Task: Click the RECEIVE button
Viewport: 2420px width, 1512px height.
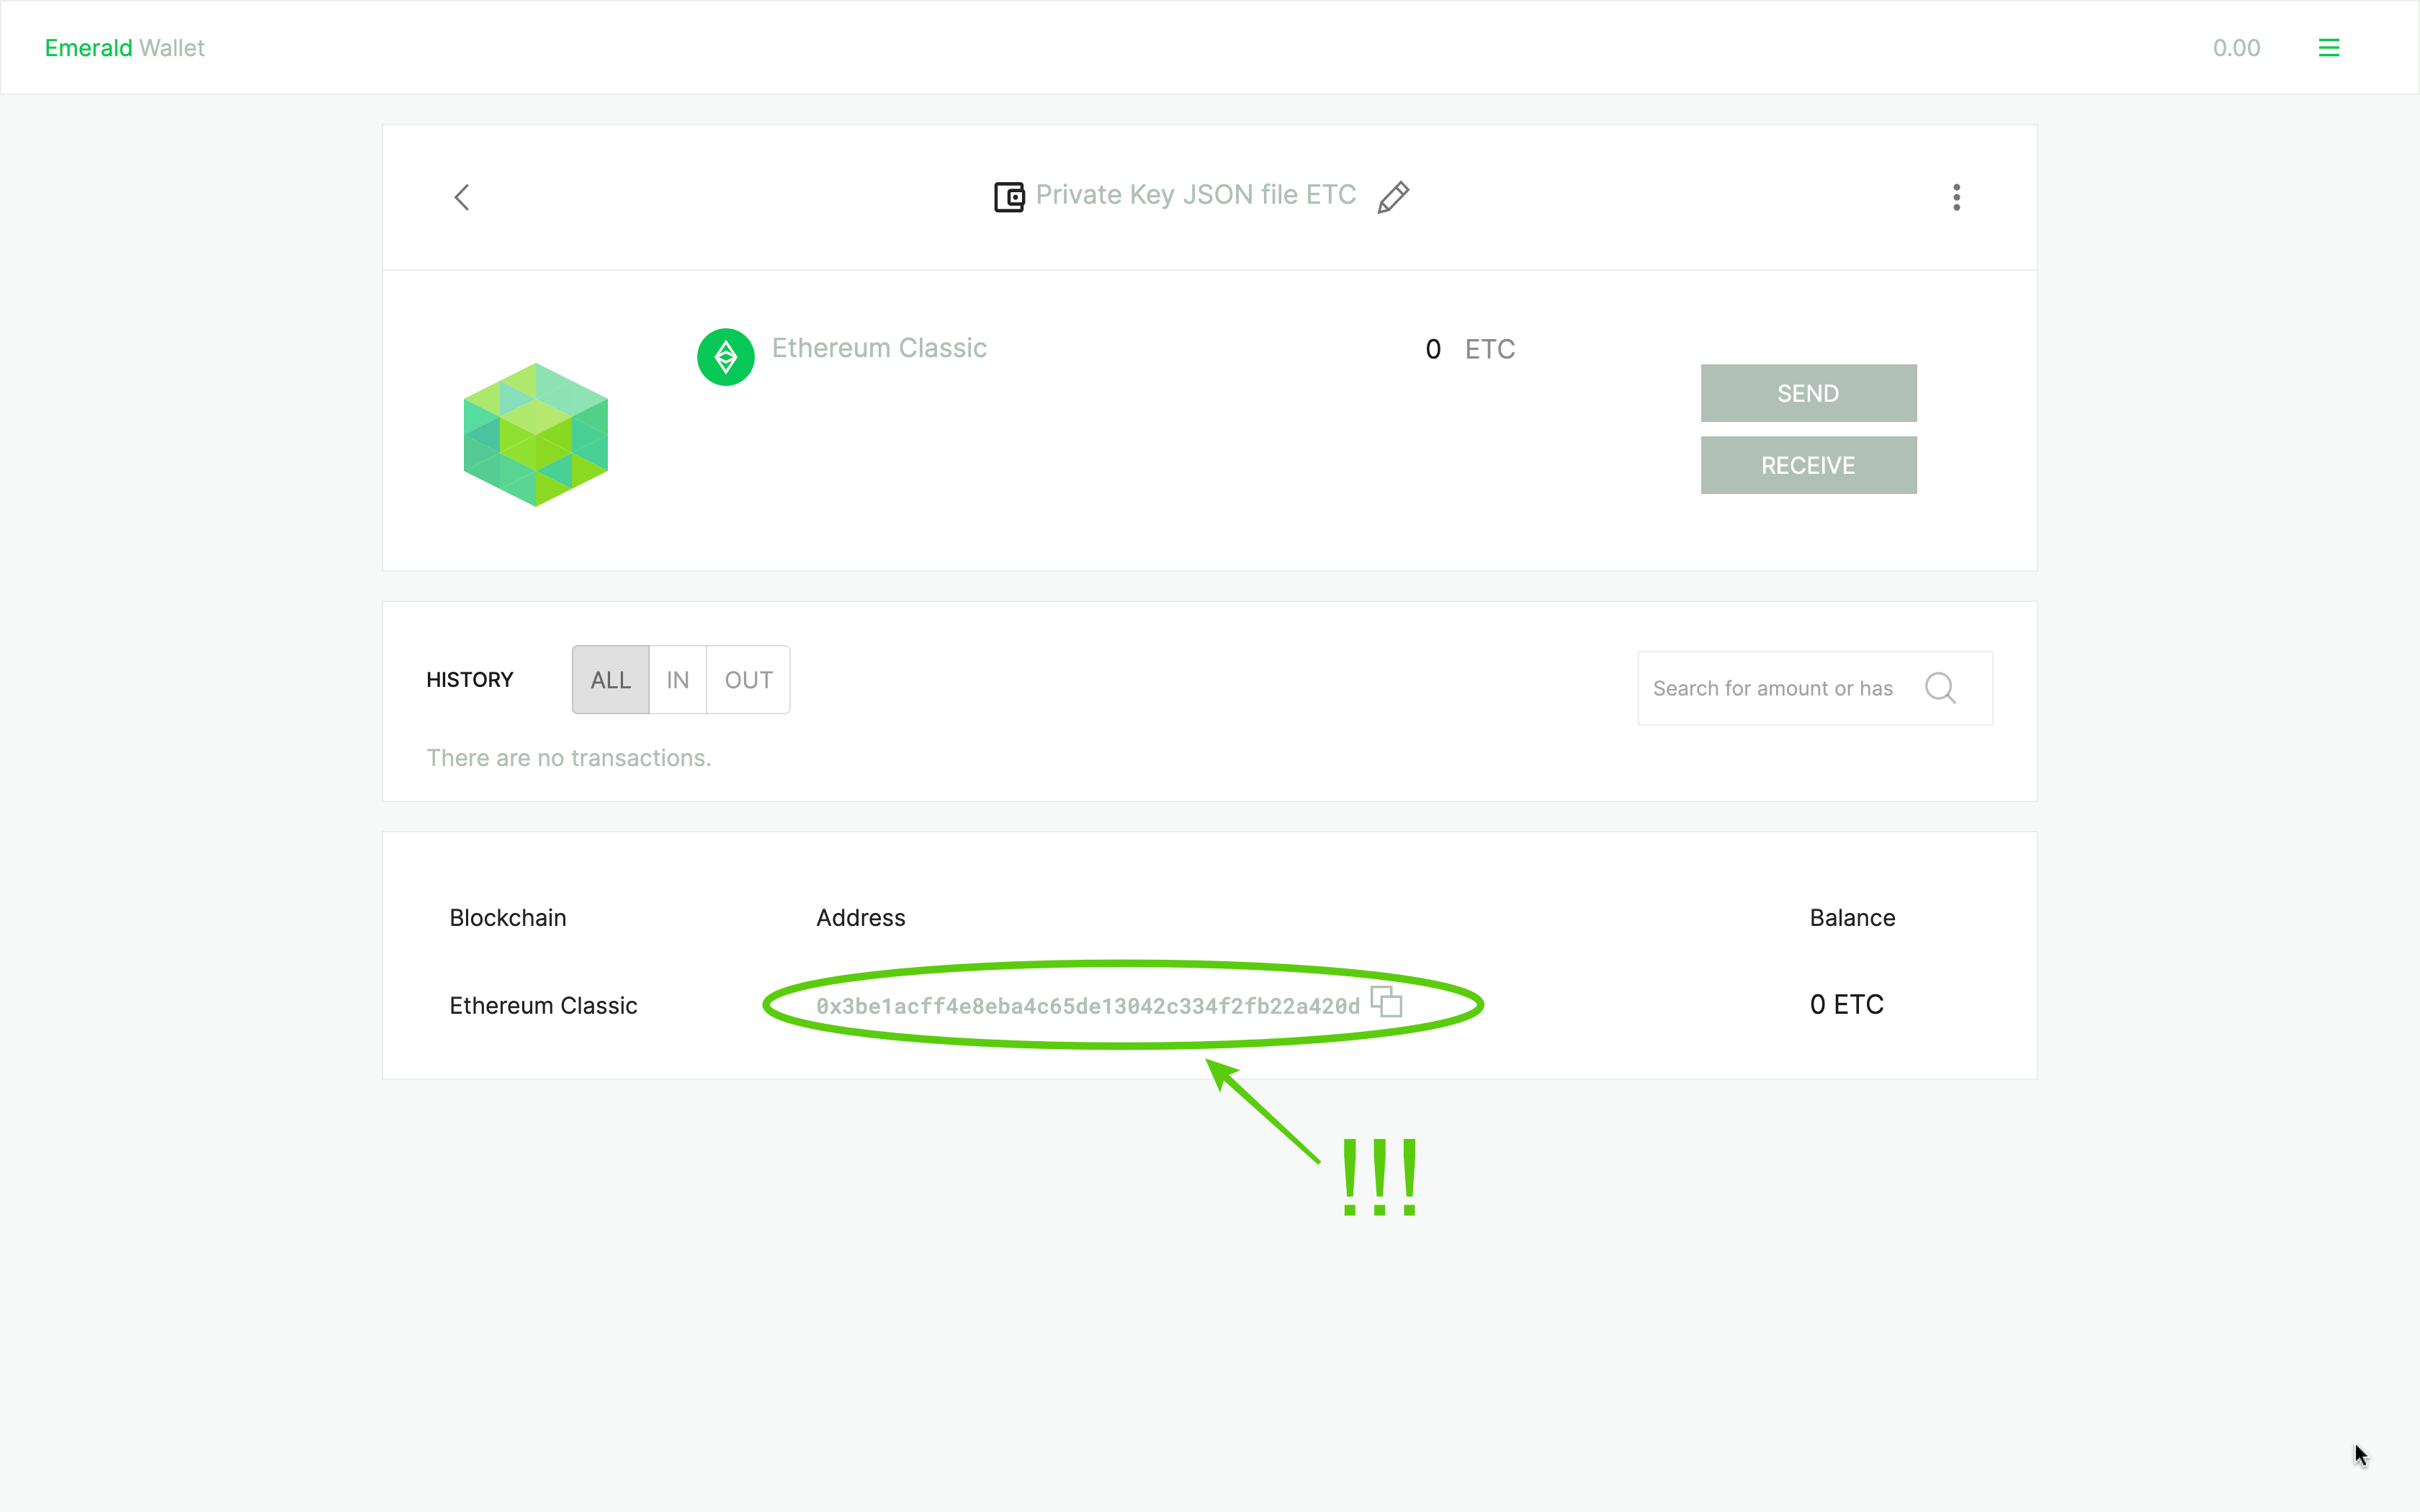Action: (x=1809, y=464)
